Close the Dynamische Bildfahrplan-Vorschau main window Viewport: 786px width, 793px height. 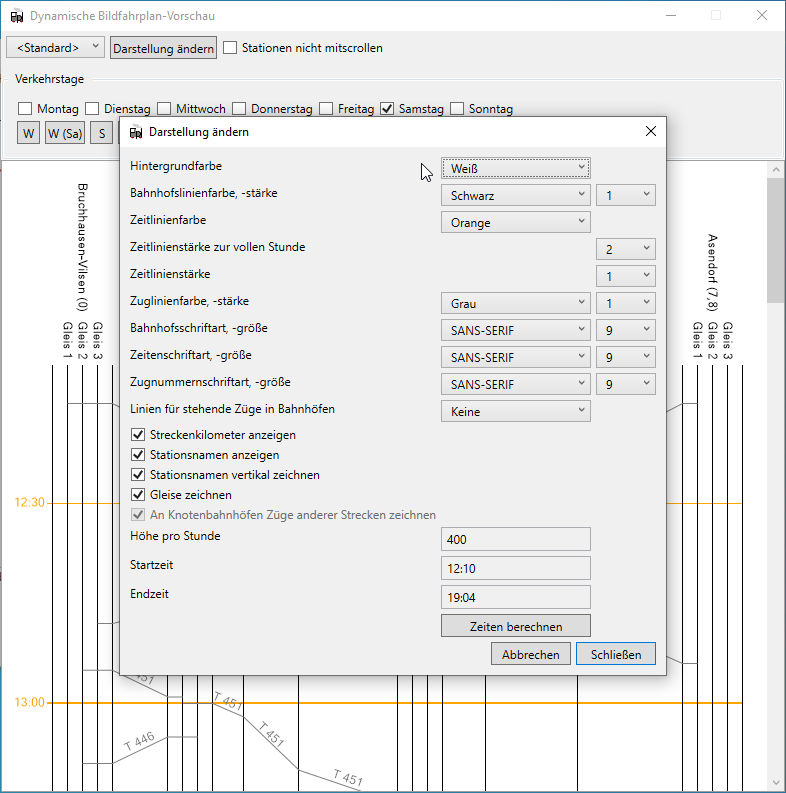point(762,15)
